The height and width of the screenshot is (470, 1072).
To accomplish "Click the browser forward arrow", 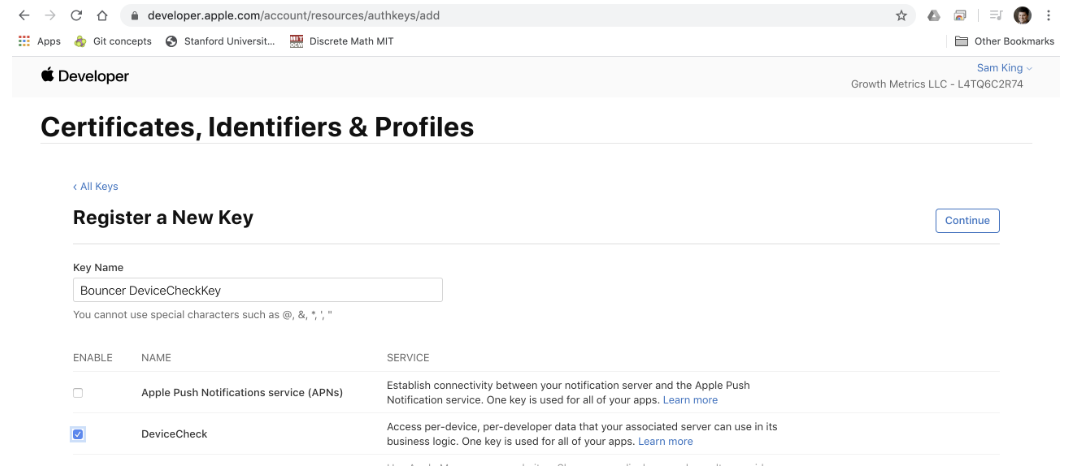I will point(50,15).
